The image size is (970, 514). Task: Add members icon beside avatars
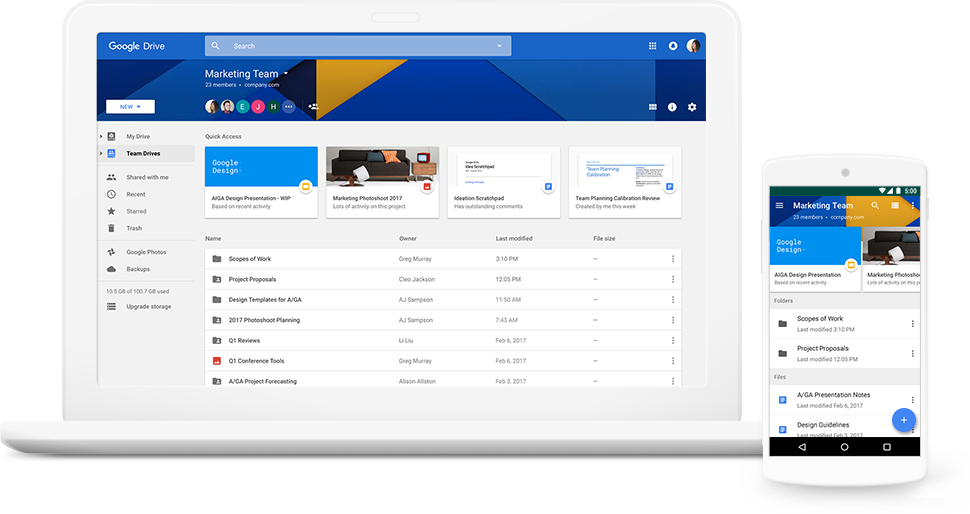coord(313,106)
